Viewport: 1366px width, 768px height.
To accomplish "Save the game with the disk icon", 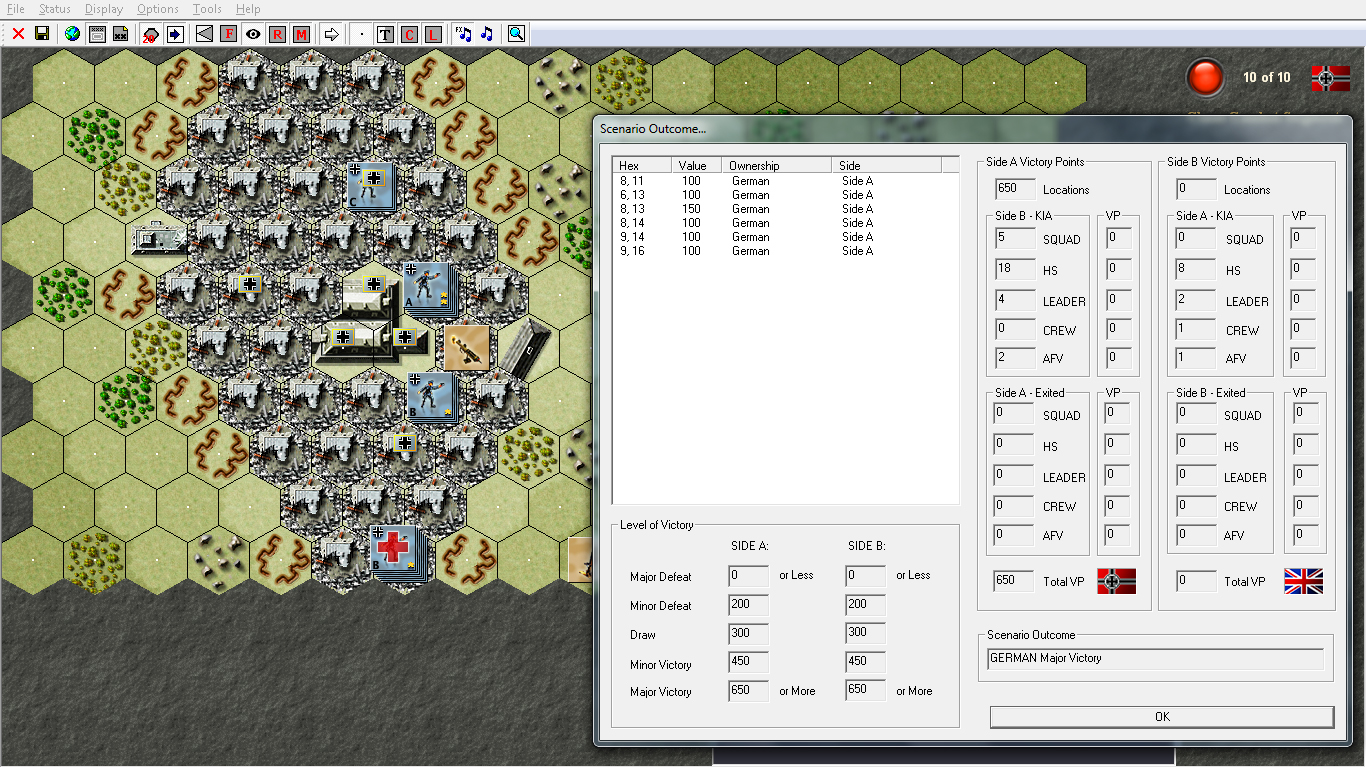I will pos(42,33).
